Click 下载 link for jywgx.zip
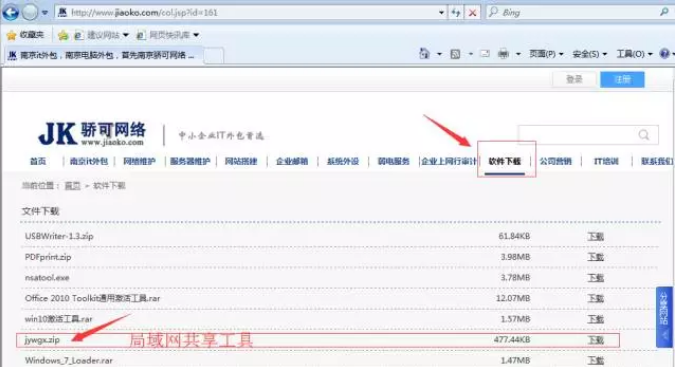 (x=596, y=340)
